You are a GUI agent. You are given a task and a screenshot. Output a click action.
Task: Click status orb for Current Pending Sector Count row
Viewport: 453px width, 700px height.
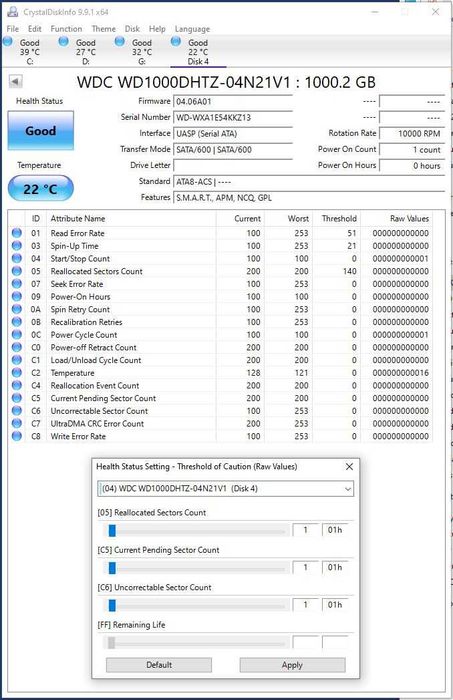[x=17, y=398]
